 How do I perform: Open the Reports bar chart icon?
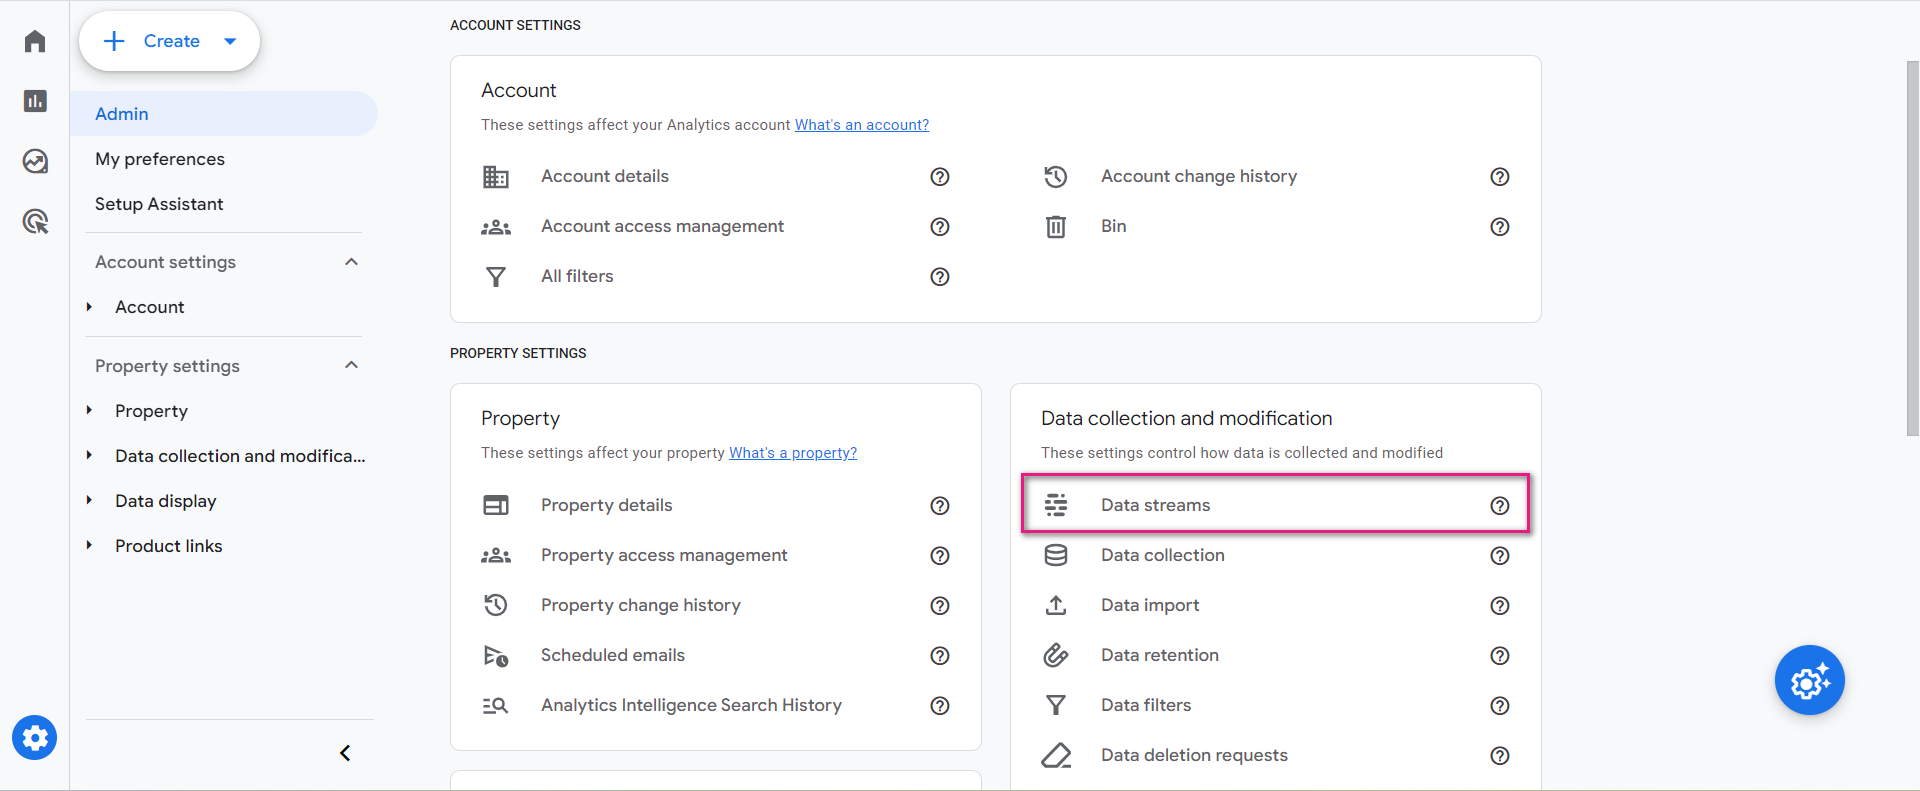tap(35, 101)
